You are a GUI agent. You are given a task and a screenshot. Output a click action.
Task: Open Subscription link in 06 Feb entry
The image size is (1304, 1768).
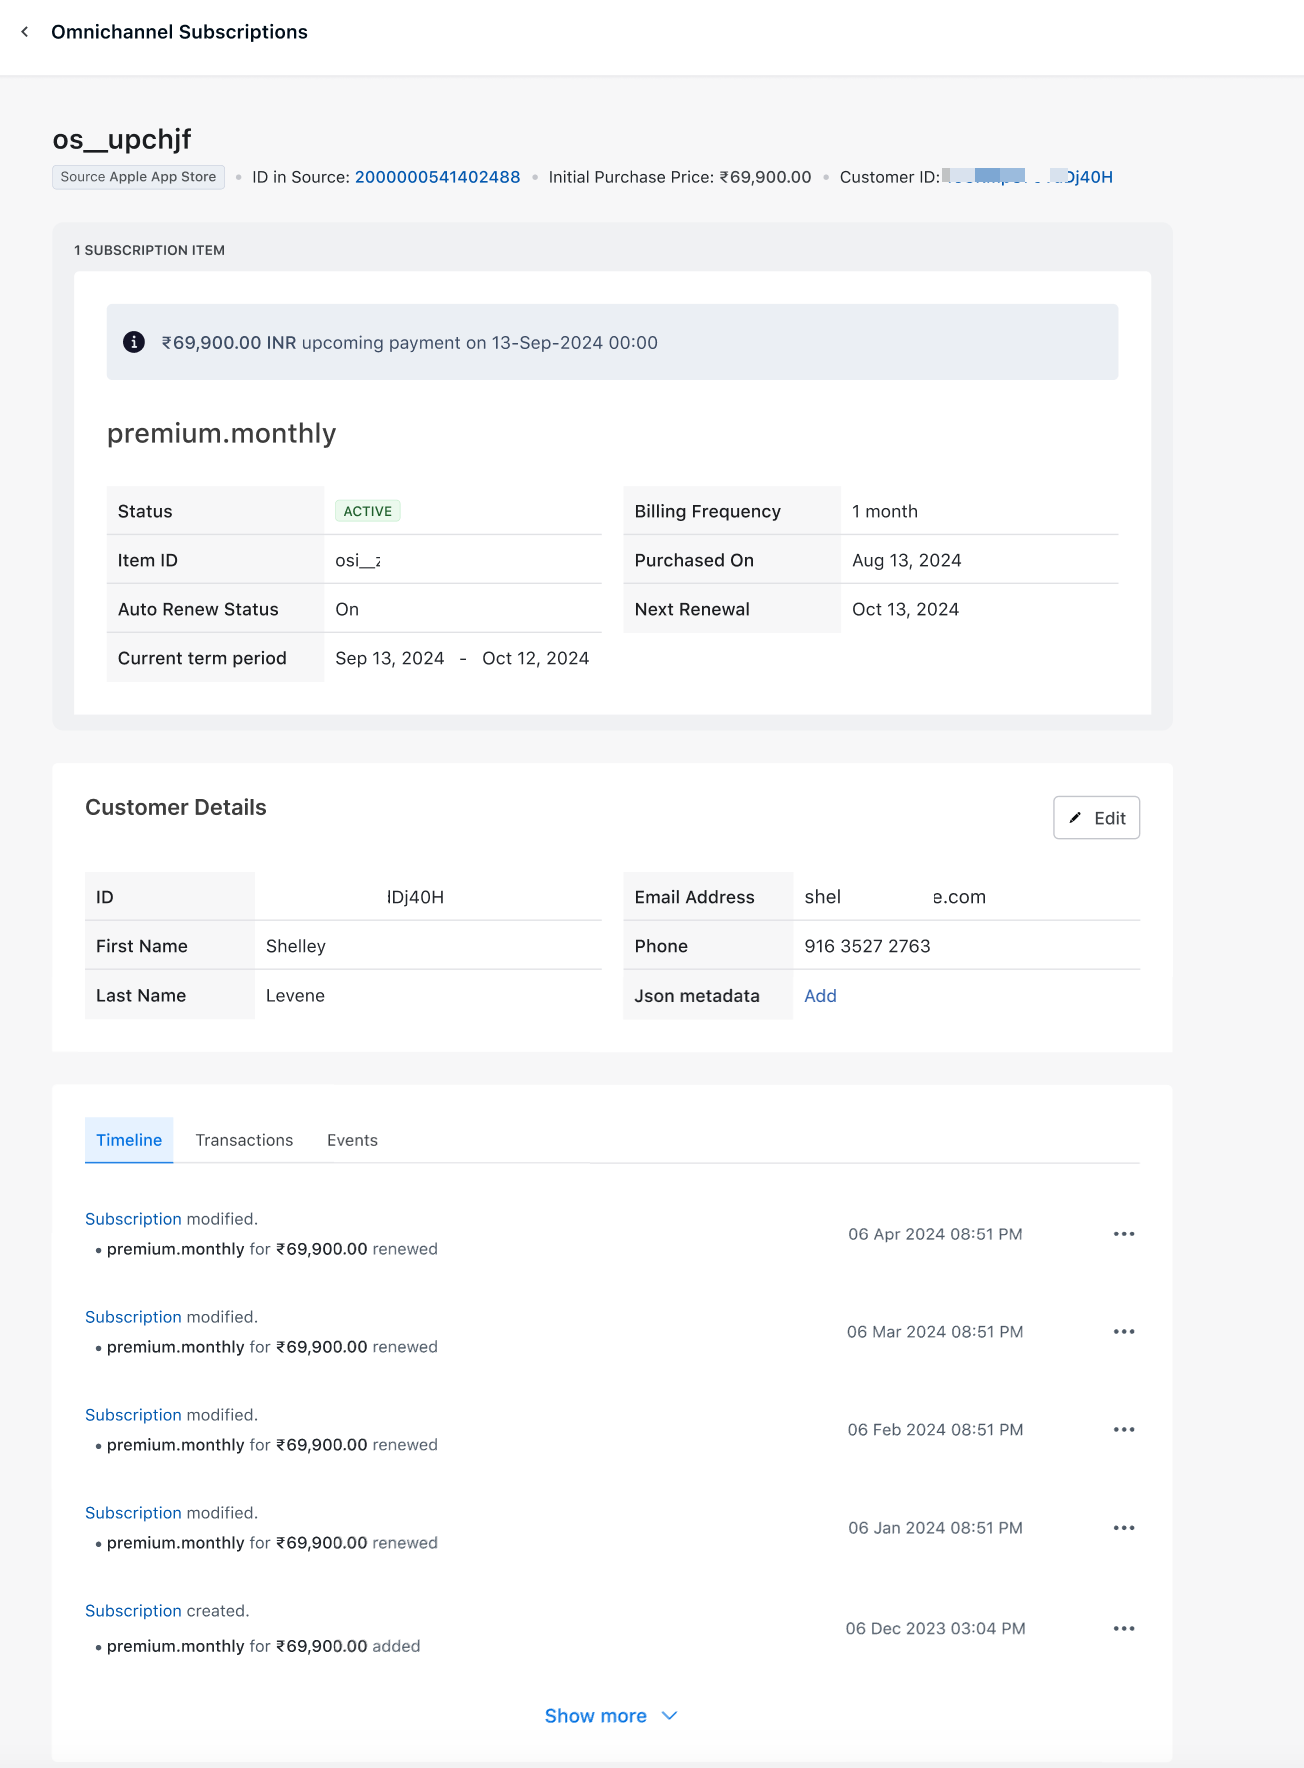pos(133,1415)
